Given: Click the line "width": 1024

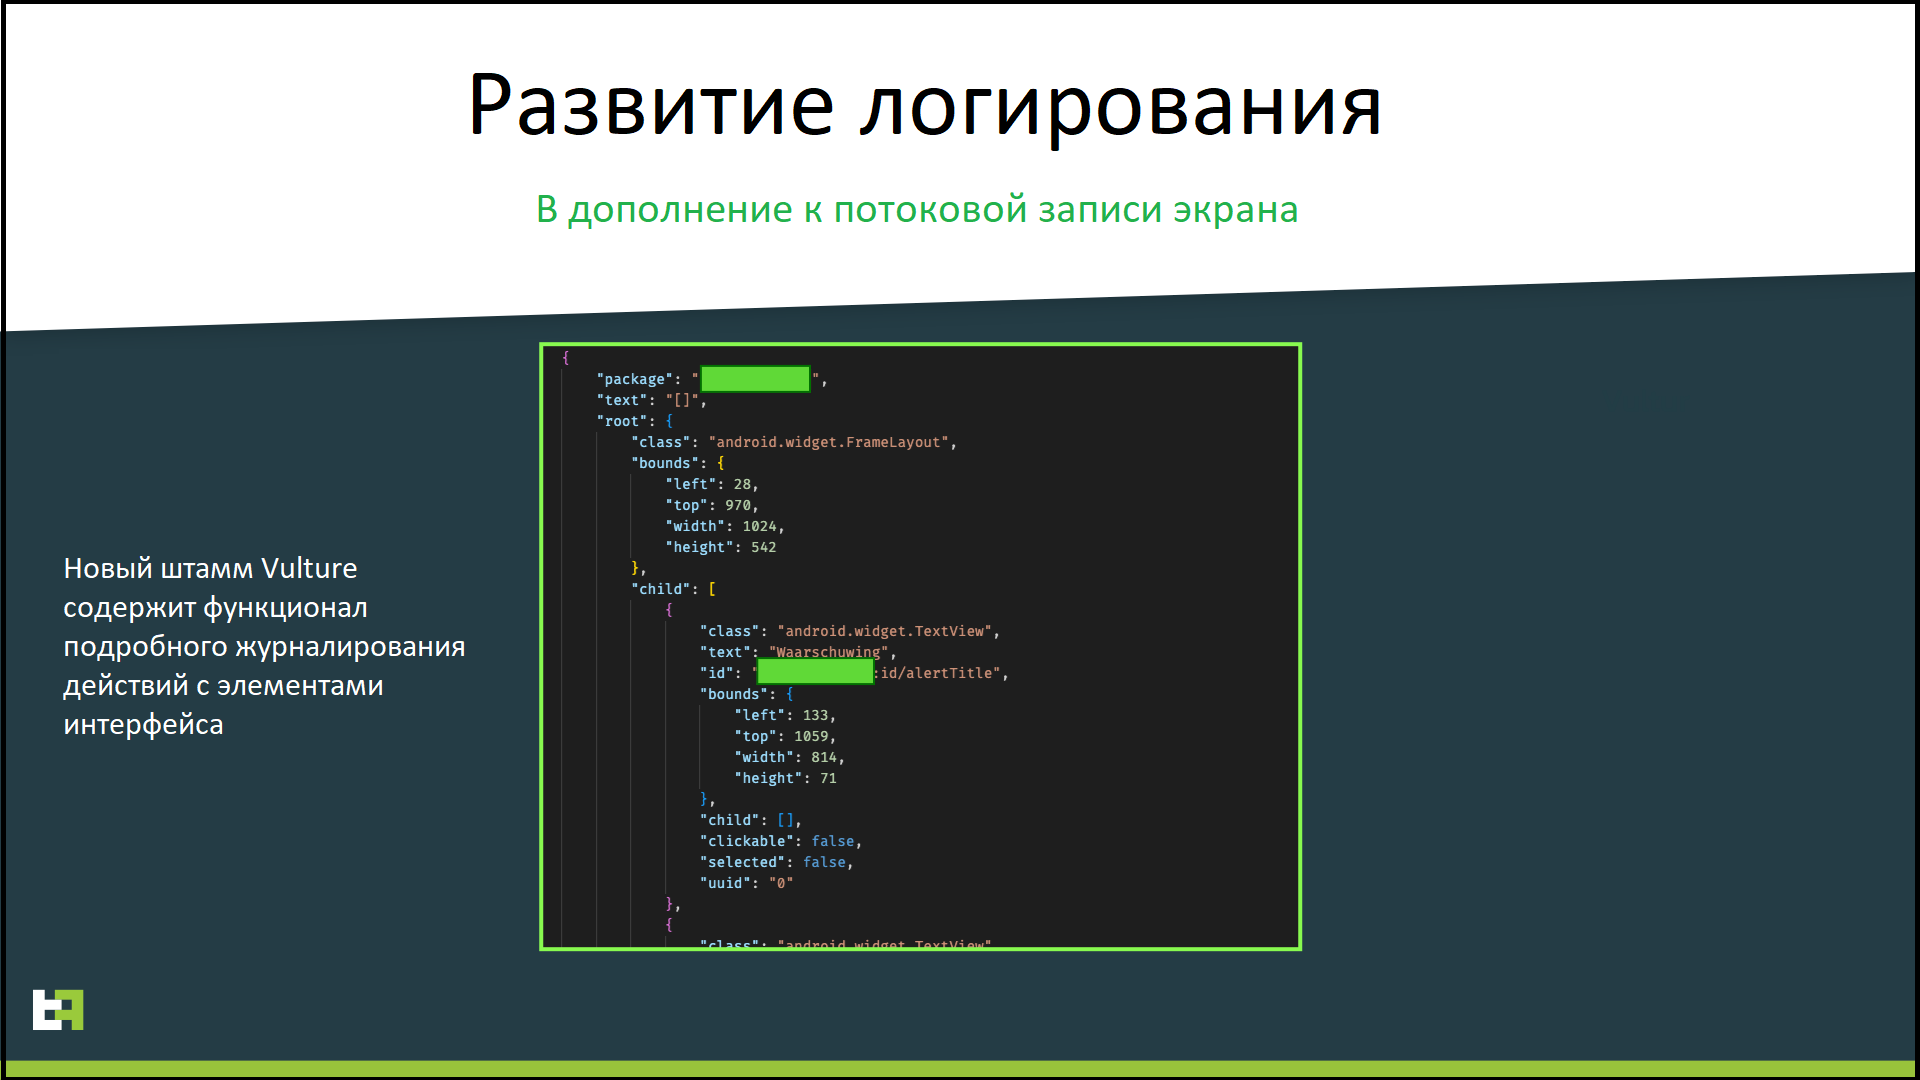Looking at the screenshot, I should point(725,526).
